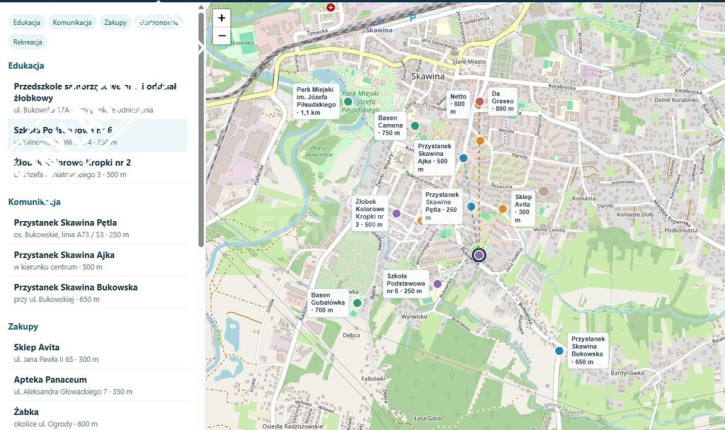Click Przystanek Skawina Bukowska map label
The width and height of the screenshot is (725, 430).
tap(587, 350)
